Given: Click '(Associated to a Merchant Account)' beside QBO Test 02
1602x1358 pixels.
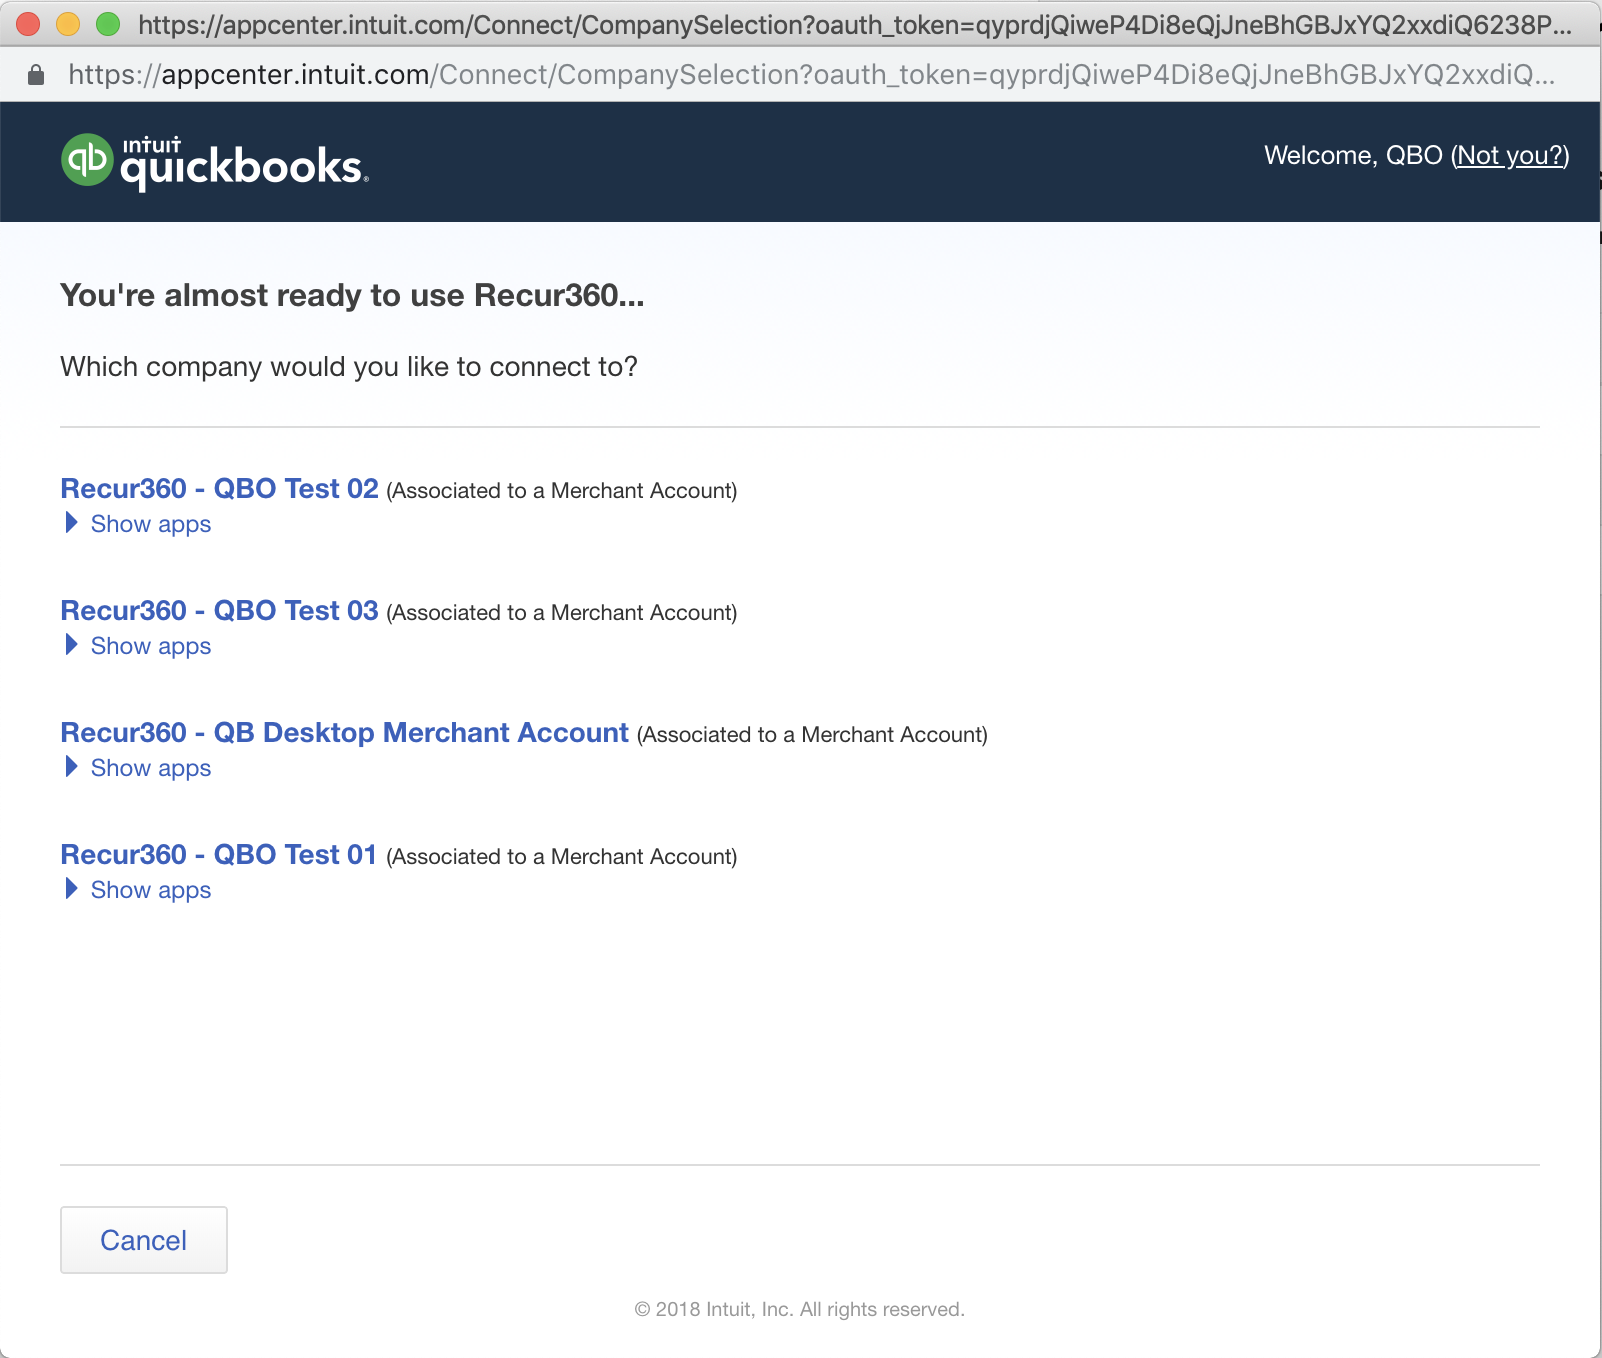Looking at the screenshot, I should coord(562,491).
